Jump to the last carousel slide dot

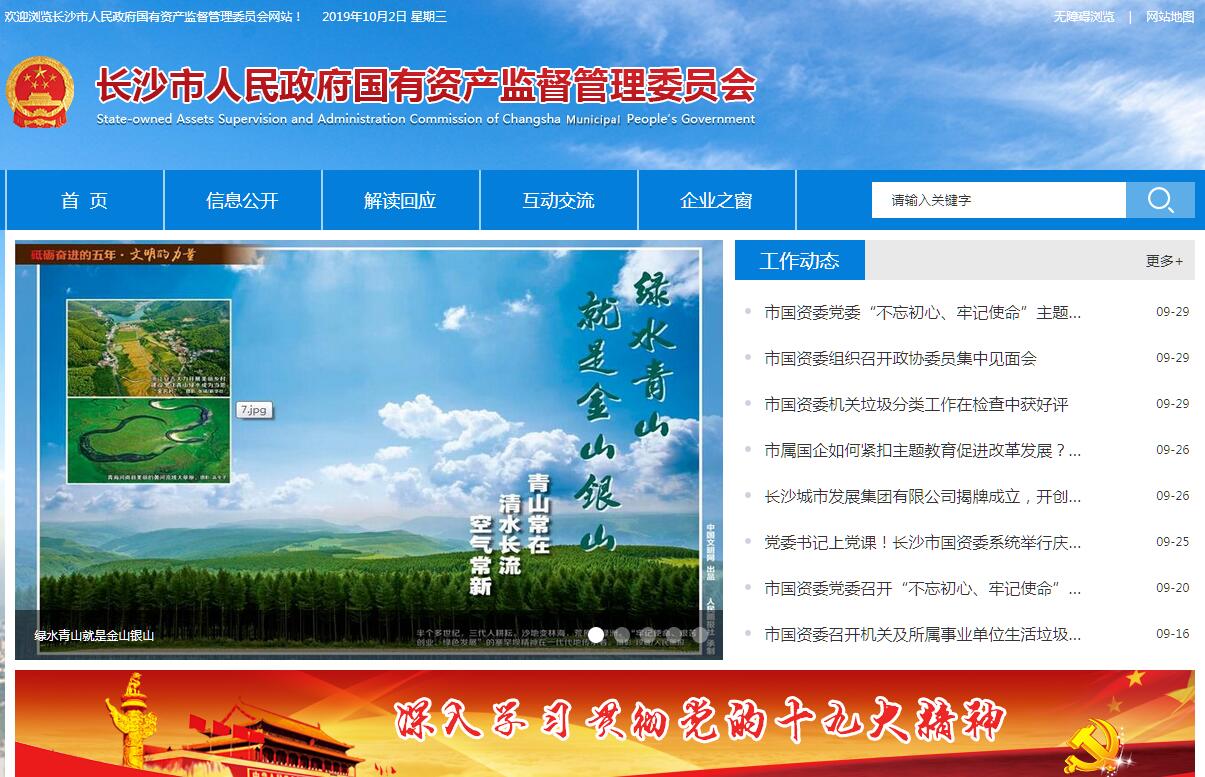[700, 634]
